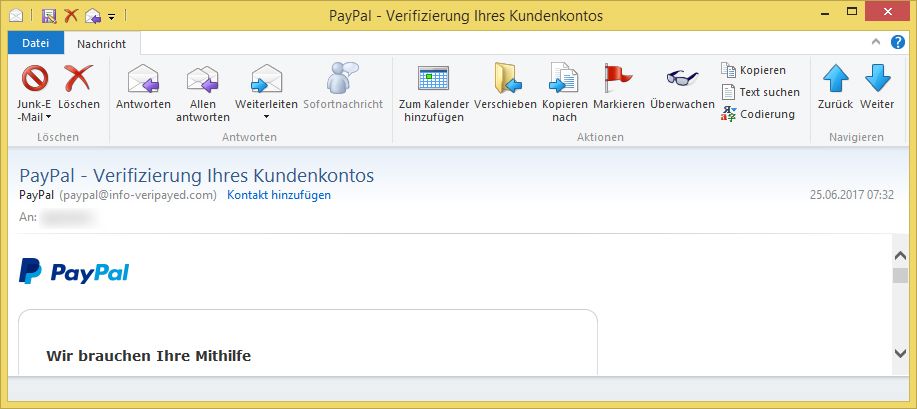Click the heading Wir brauchen Ihre Mithilfe
The height and width of the screenshot is (409, 917).
[149, 356]
